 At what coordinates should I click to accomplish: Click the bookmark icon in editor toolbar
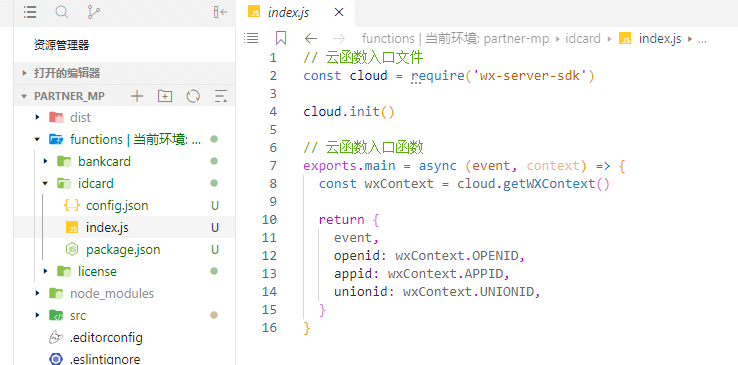pyautogui.click(x=281, y=39)
